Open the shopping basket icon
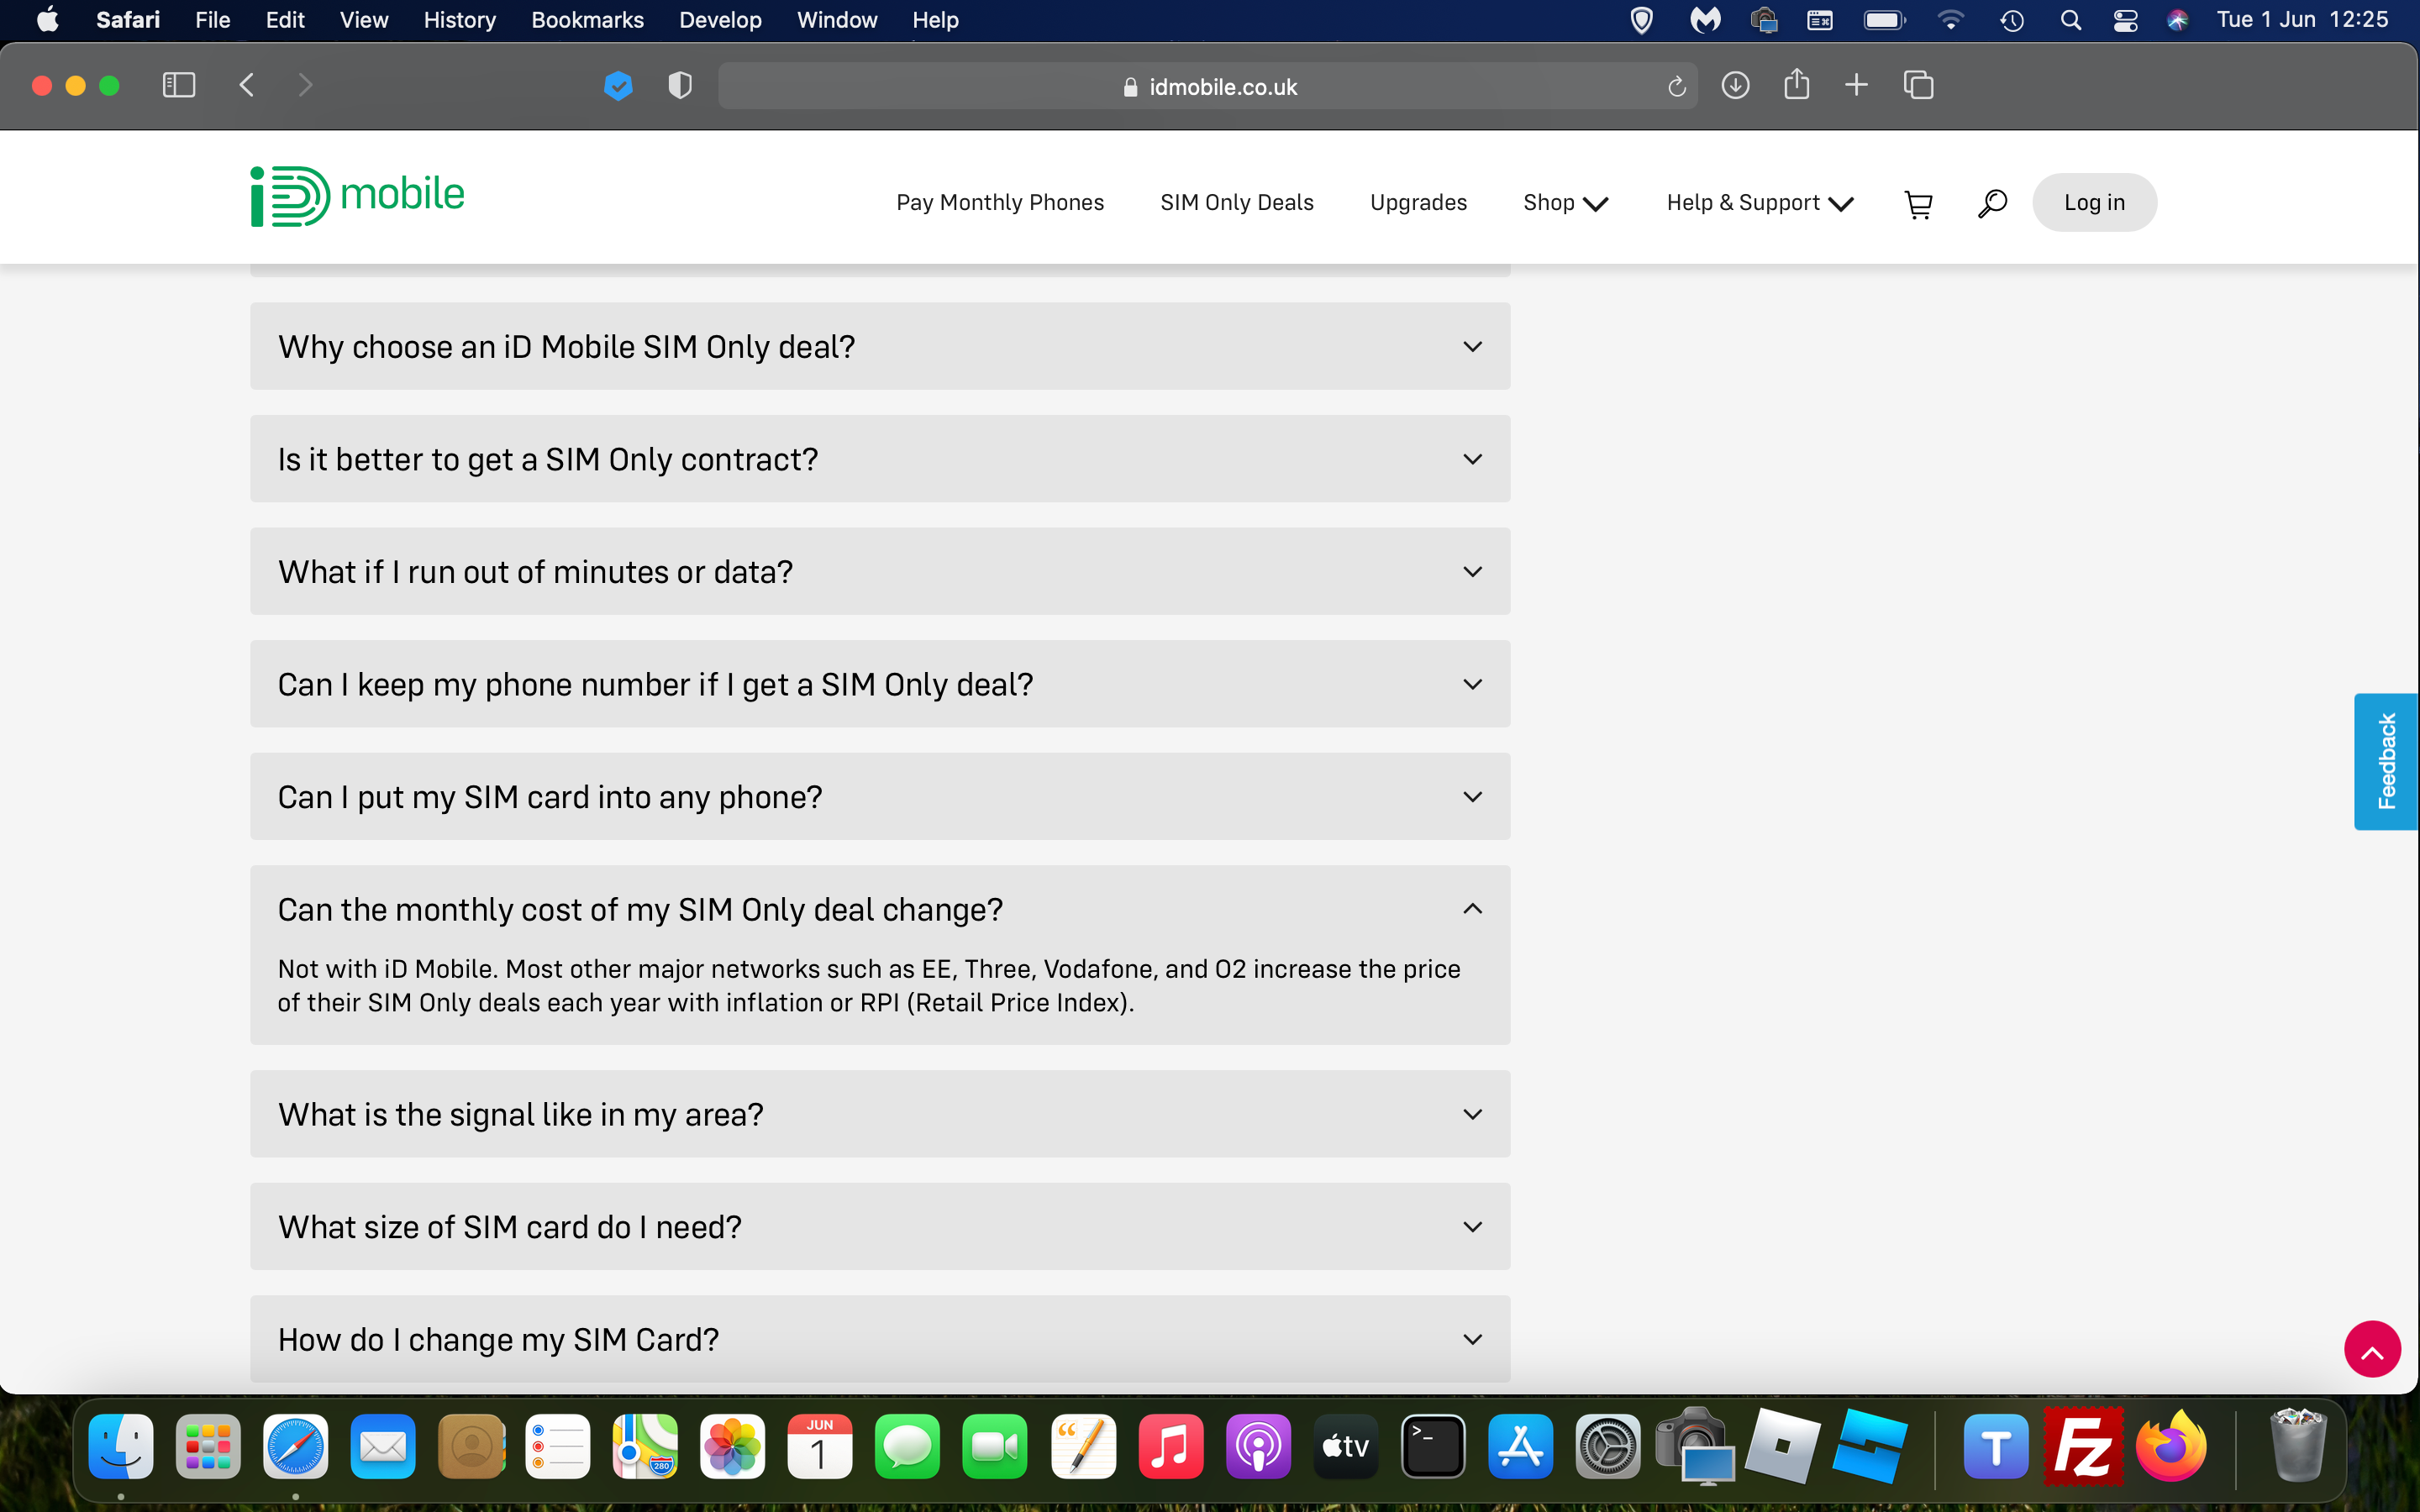Screen dimensions: 2420x1512 (x=1918, y=203)
